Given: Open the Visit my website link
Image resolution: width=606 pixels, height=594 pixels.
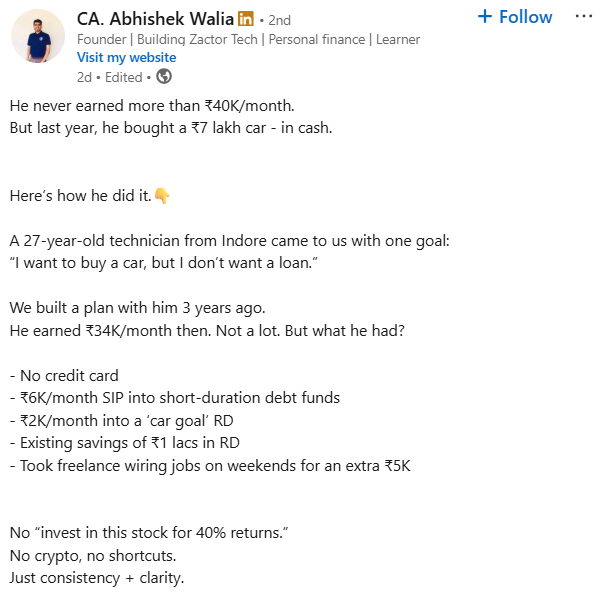Looking at the screenshot, I should coord(126,58).
